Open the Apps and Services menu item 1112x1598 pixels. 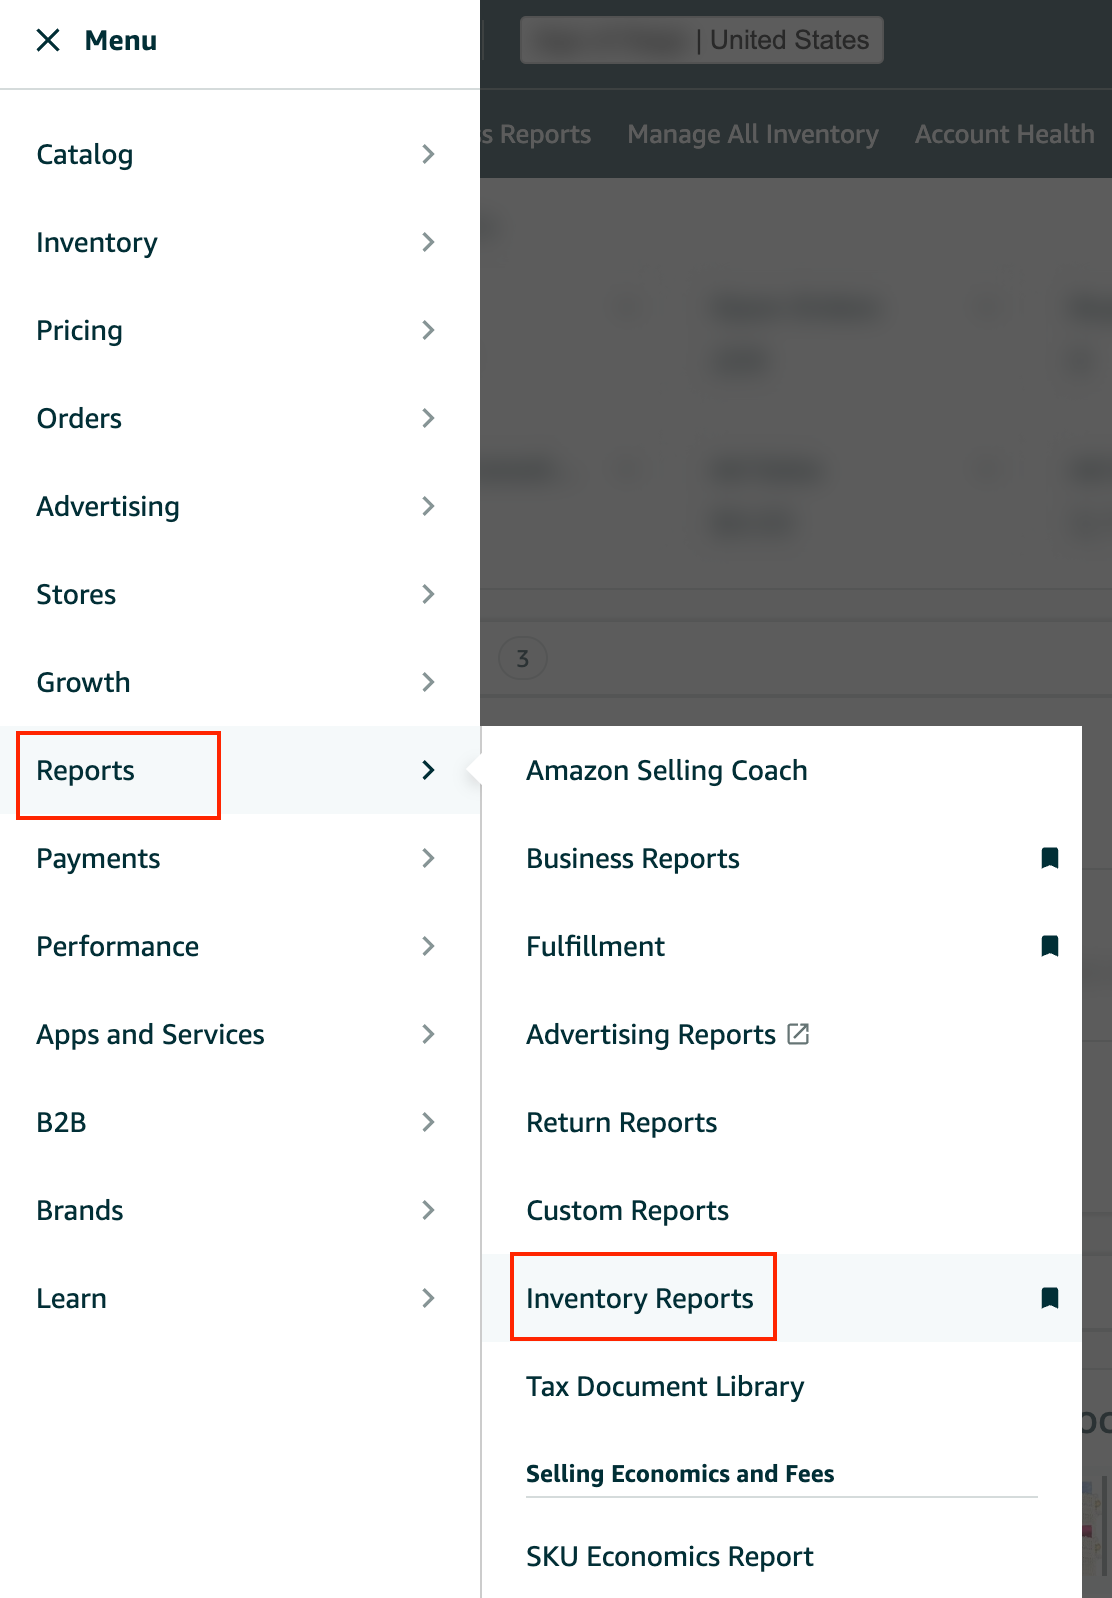(150, 1035)
